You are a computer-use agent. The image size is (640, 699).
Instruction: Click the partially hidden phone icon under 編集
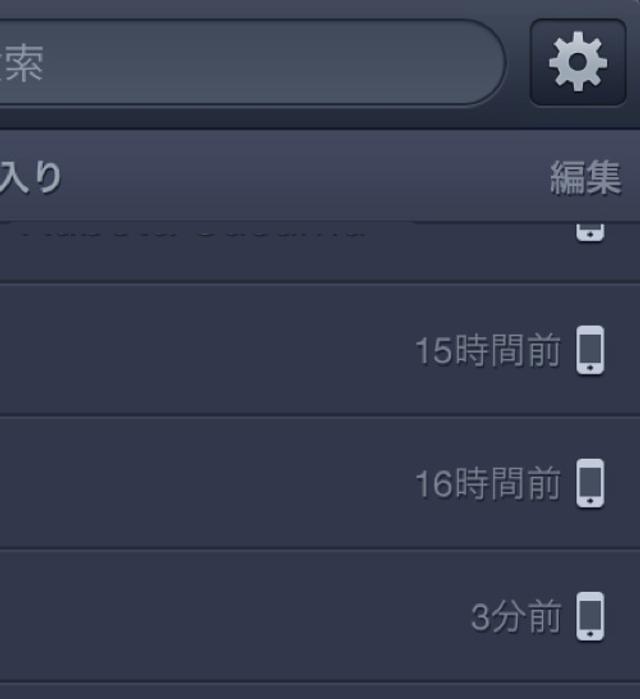(590, 232)
